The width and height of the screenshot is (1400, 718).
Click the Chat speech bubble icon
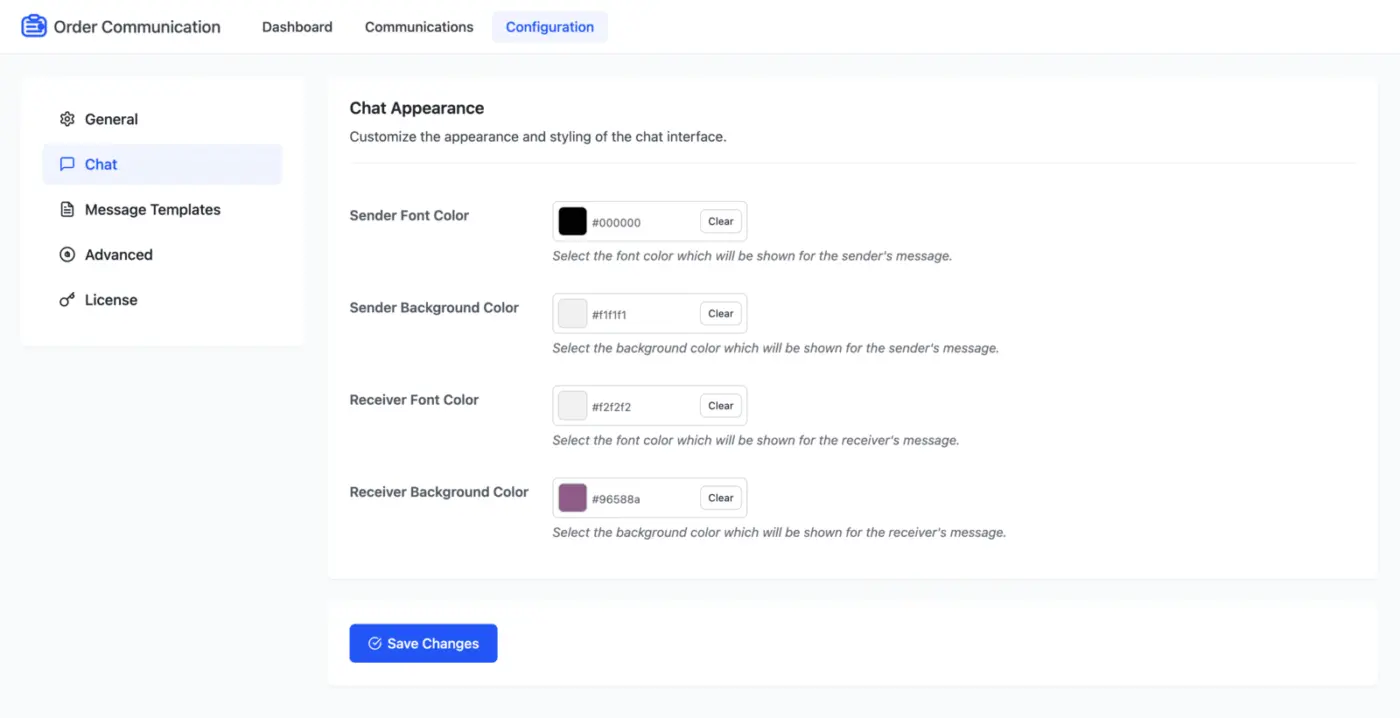pyautogui.click(x=66, y=164)
